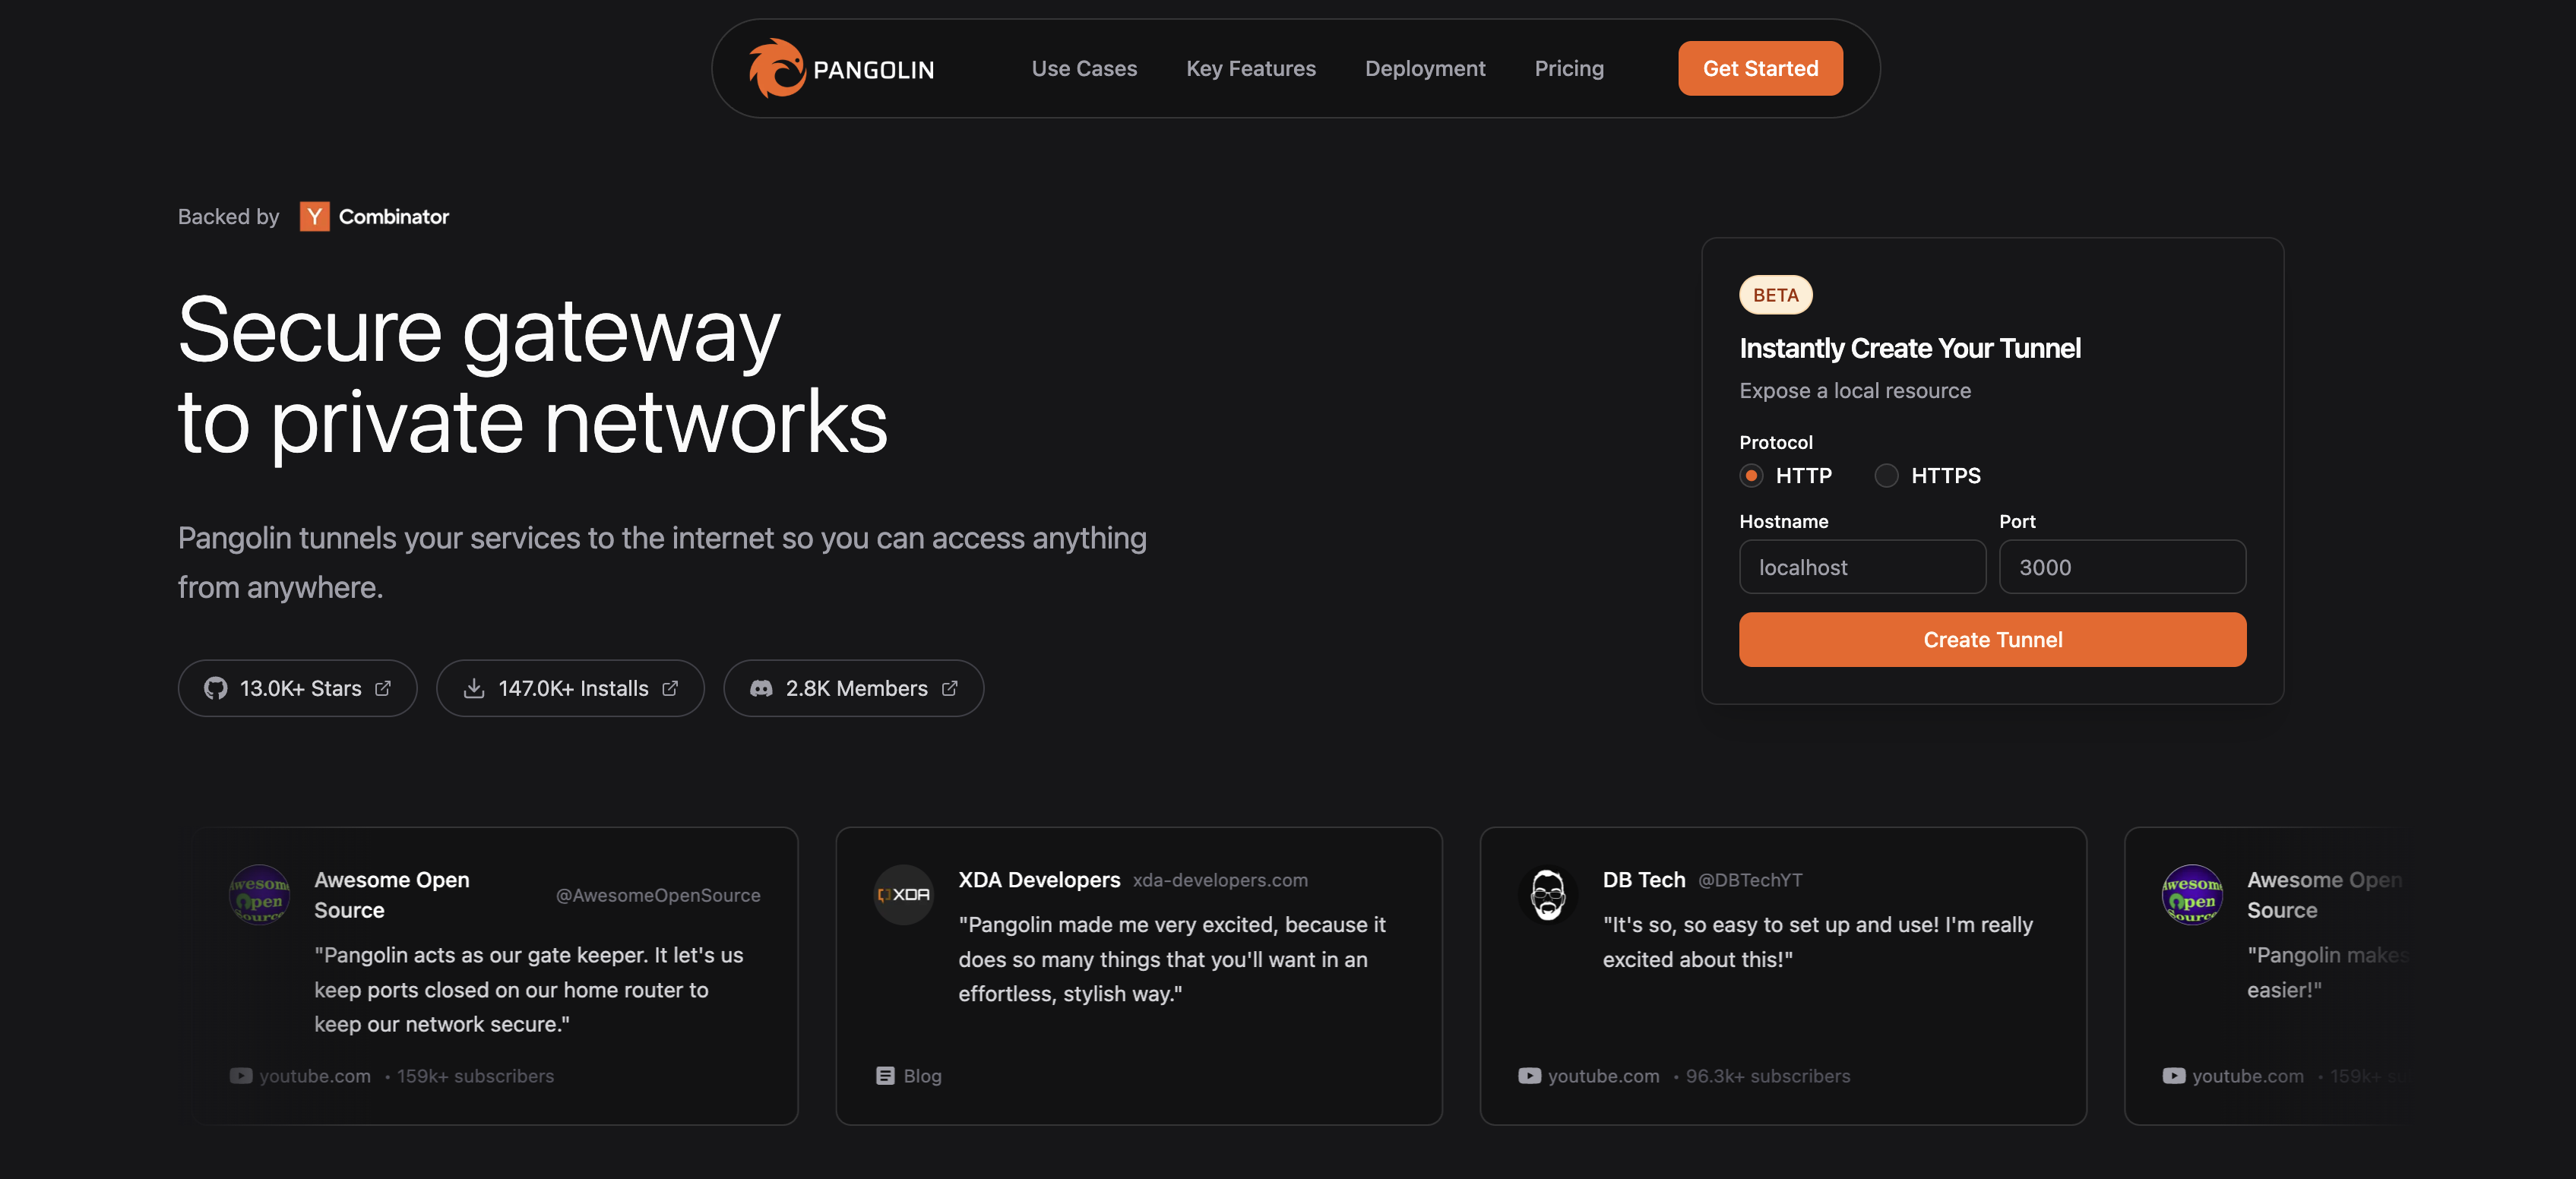The height and width of the screenshot is (1179, 2576).
Task: Click the Create Tunnel button
Action: point(1992,639)
